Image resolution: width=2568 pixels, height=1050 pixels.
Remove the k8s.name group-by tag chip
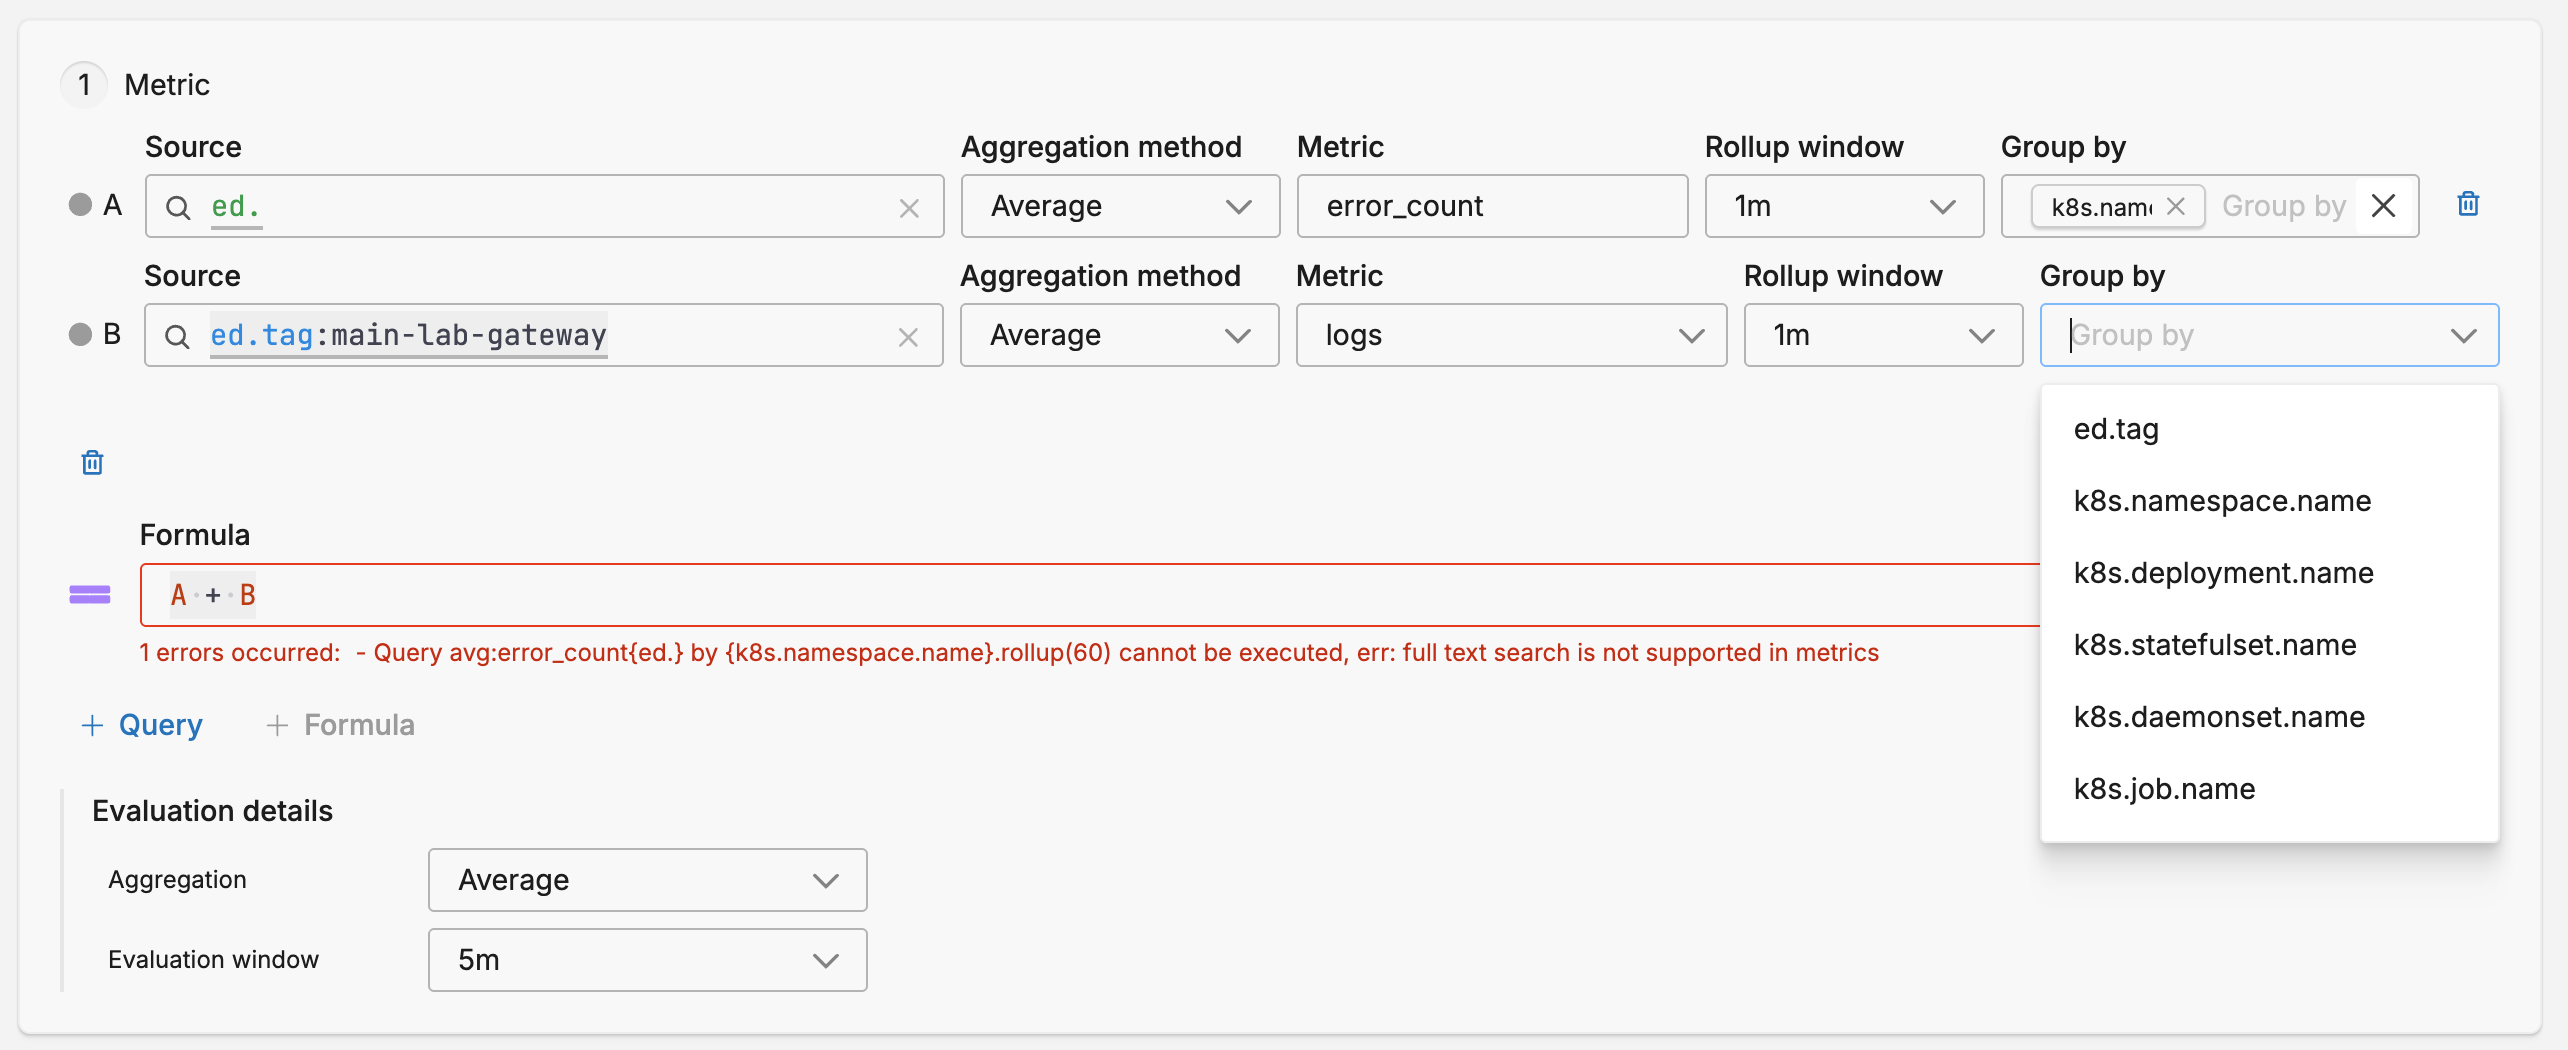pos(2175,206)
